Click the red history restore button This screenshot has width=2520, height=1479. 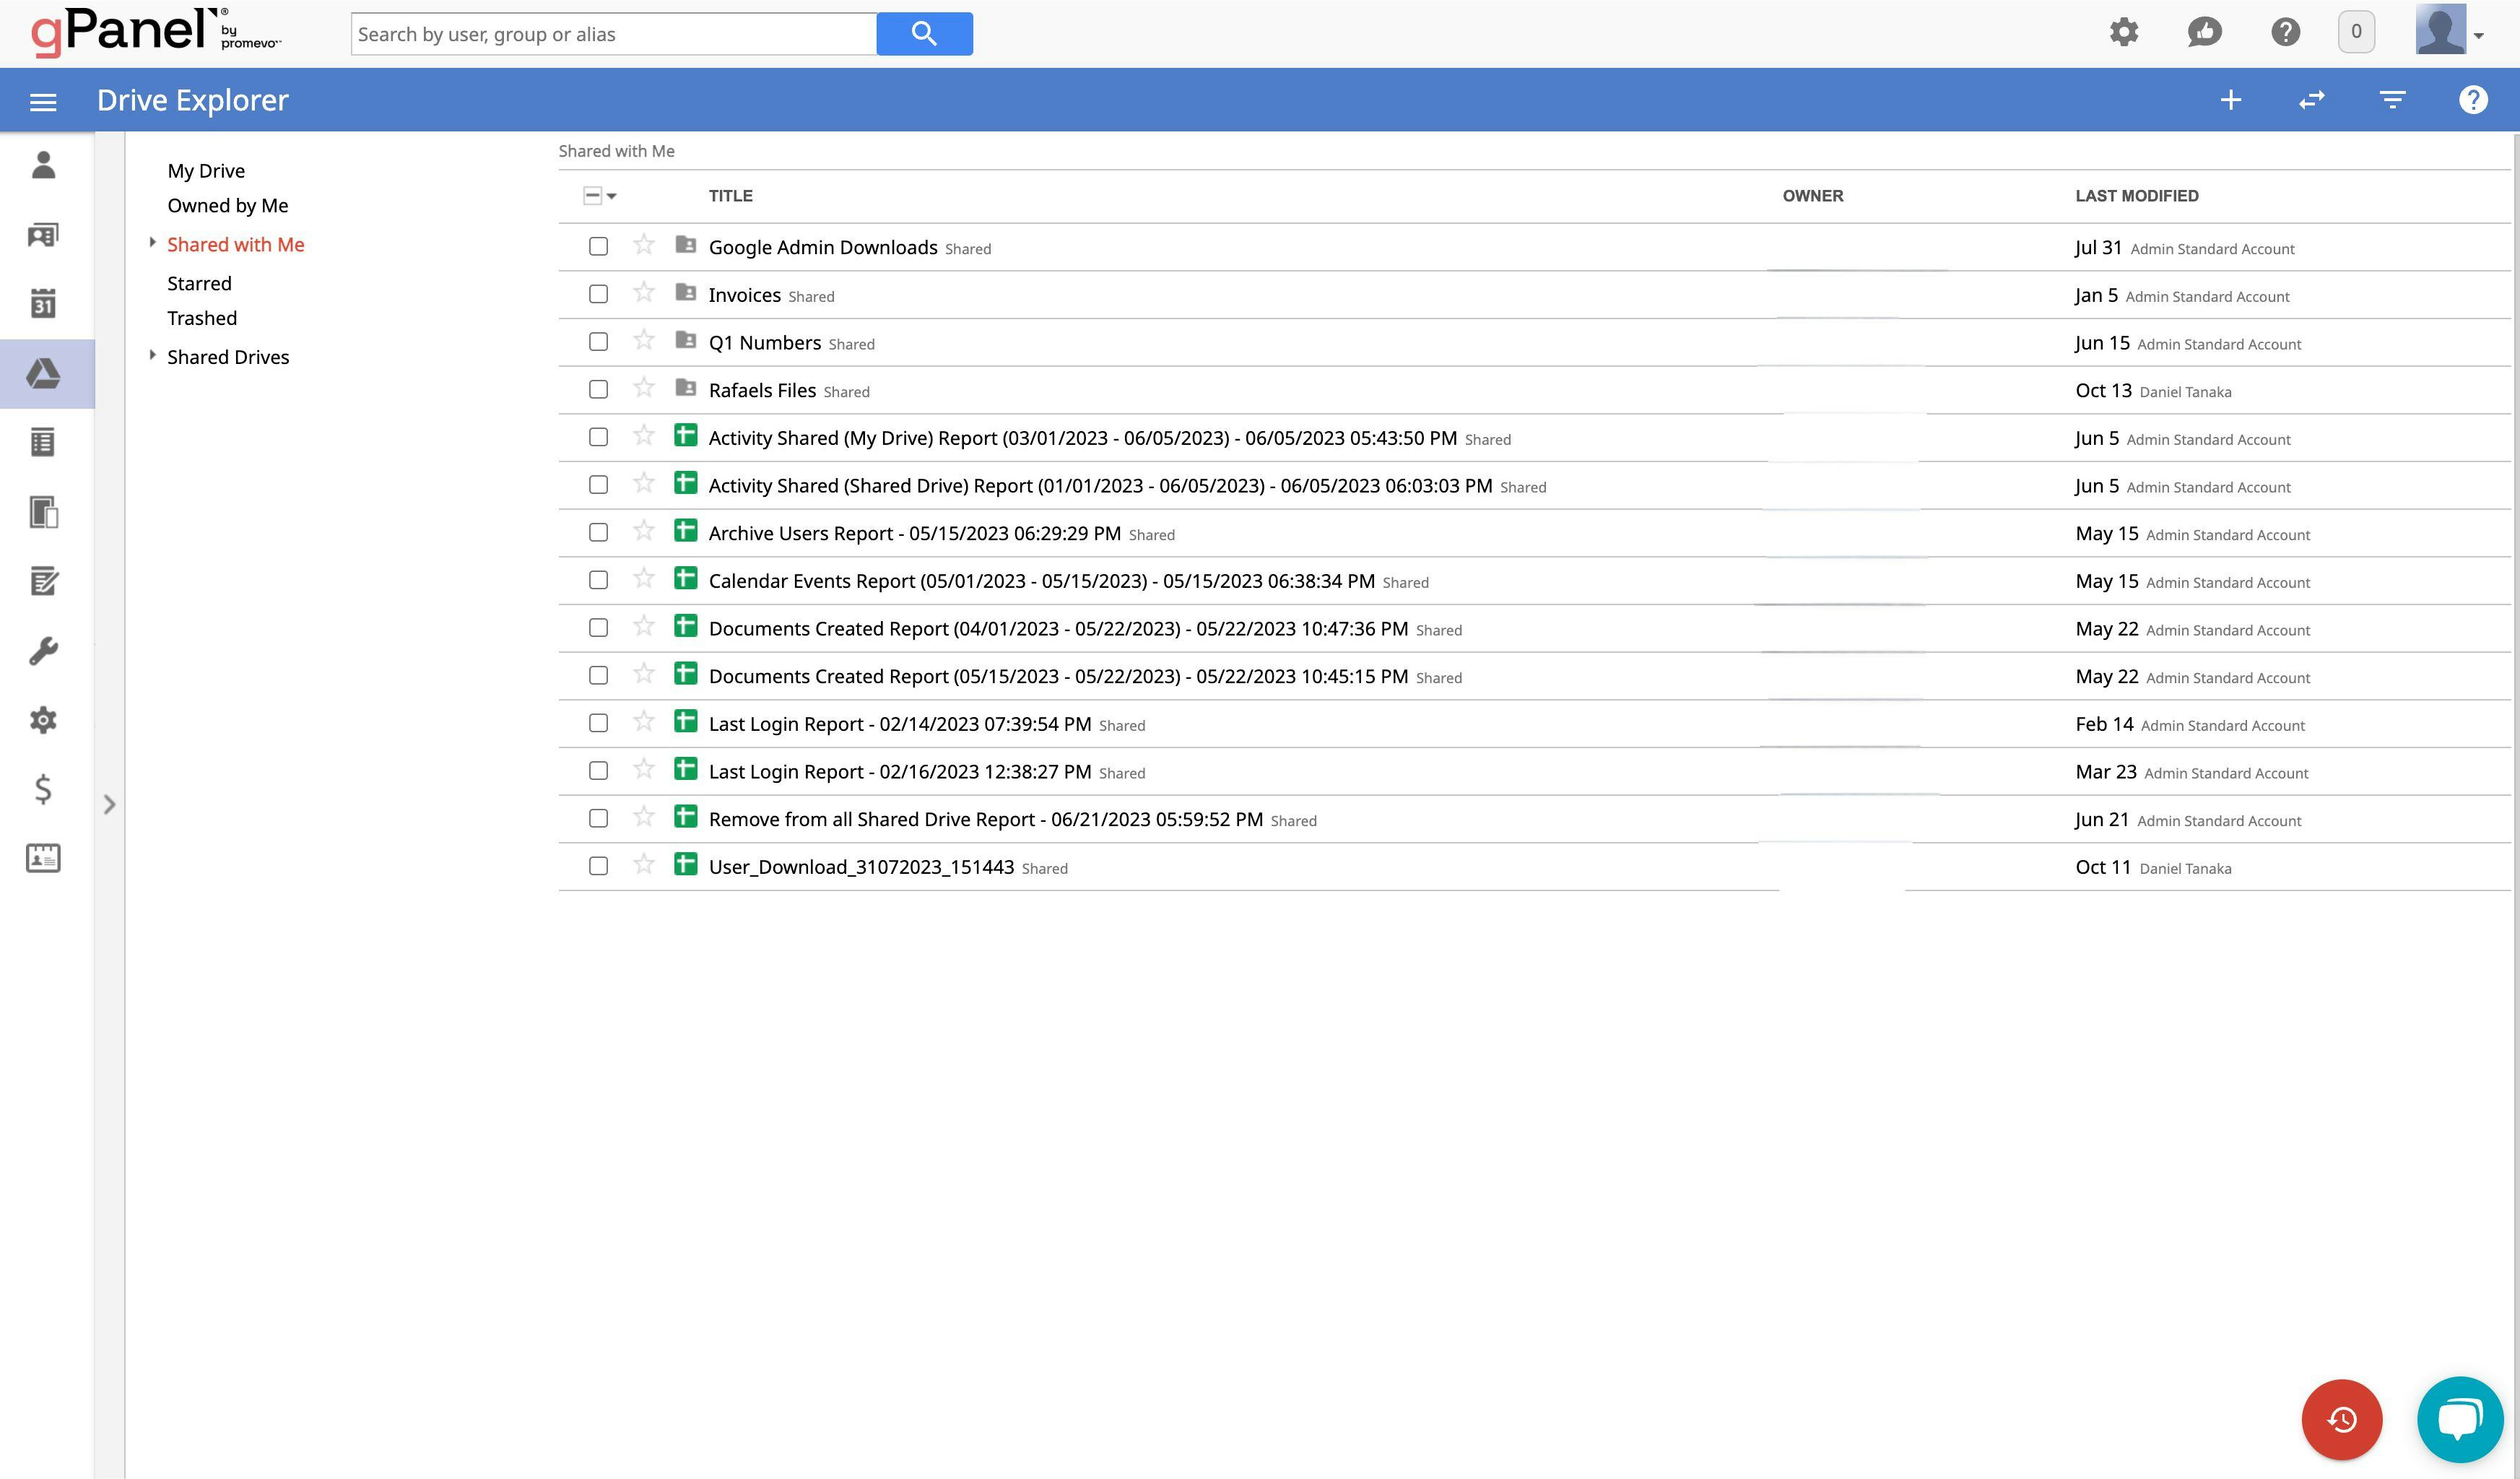(x=2341, y=1419)
